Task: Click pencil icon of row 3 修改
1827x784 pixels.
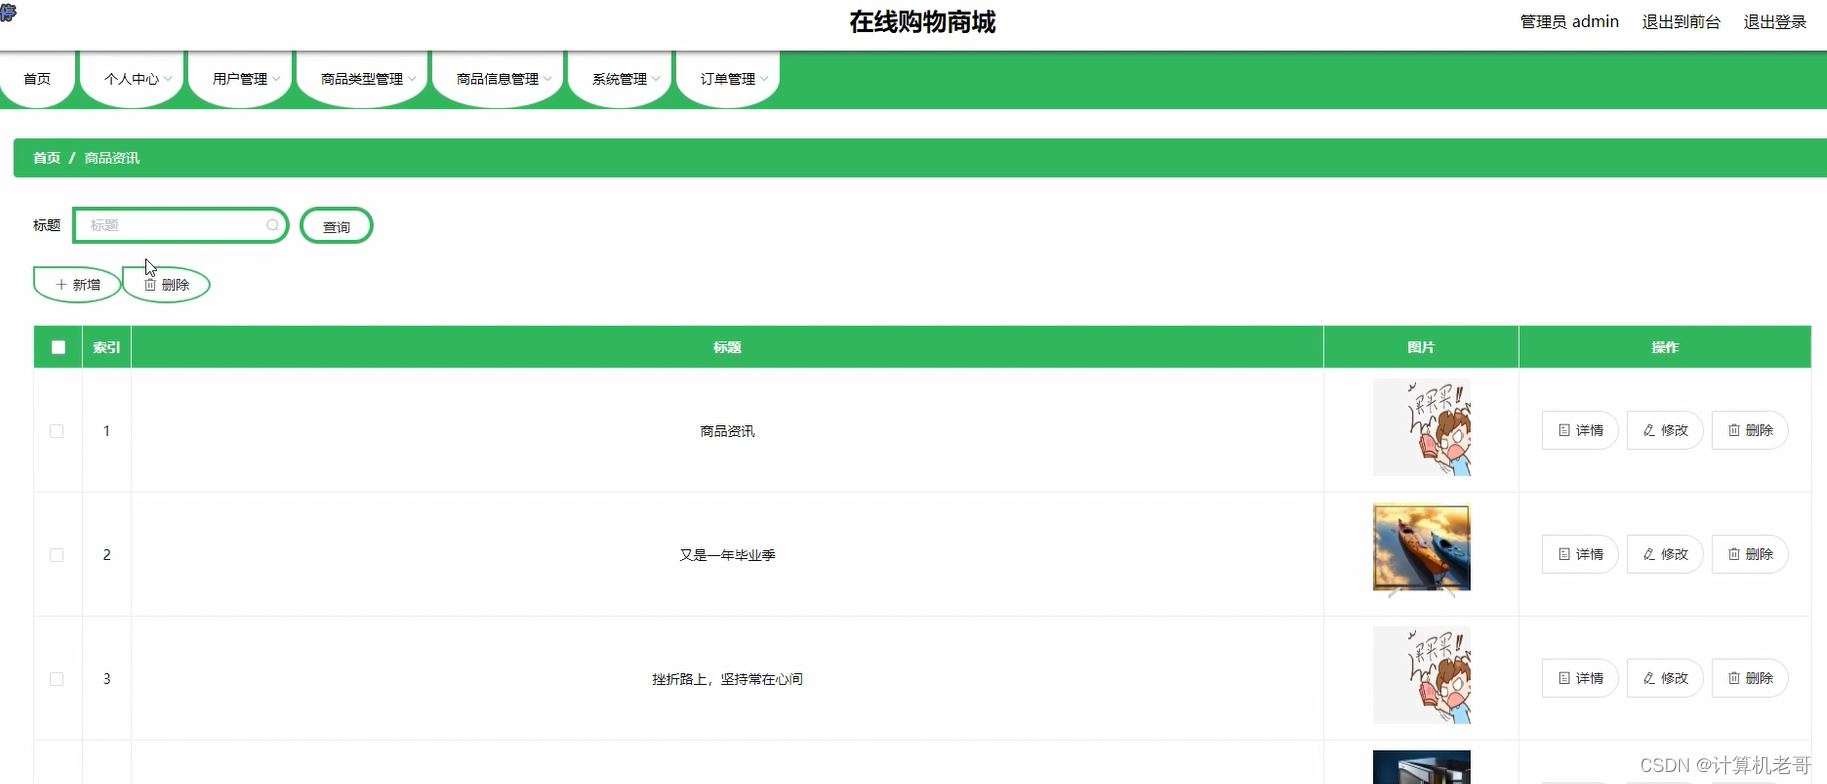Action: coord(1649,678)
